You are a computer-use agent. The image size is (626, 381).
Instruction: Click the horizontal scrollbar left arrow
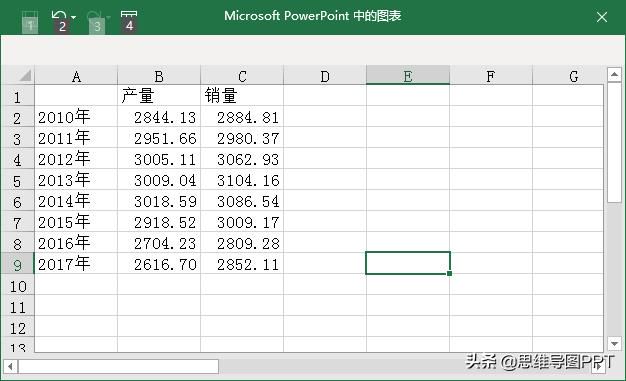(10, 366)
